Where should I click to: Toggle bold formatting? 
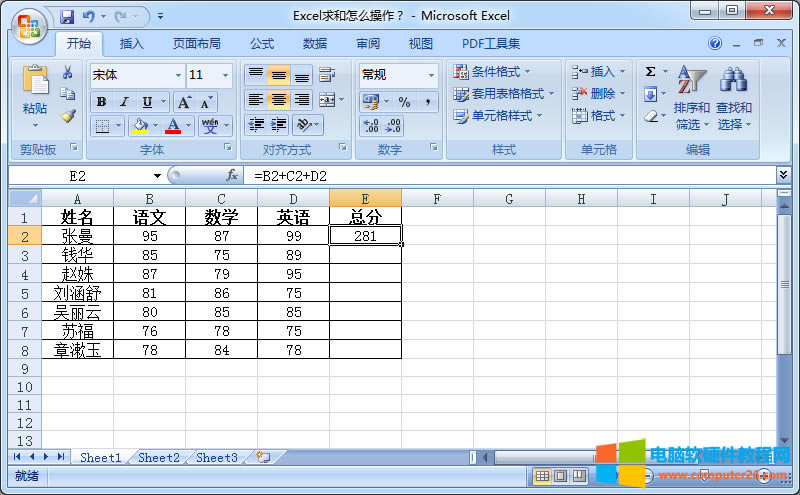[102, 102]
